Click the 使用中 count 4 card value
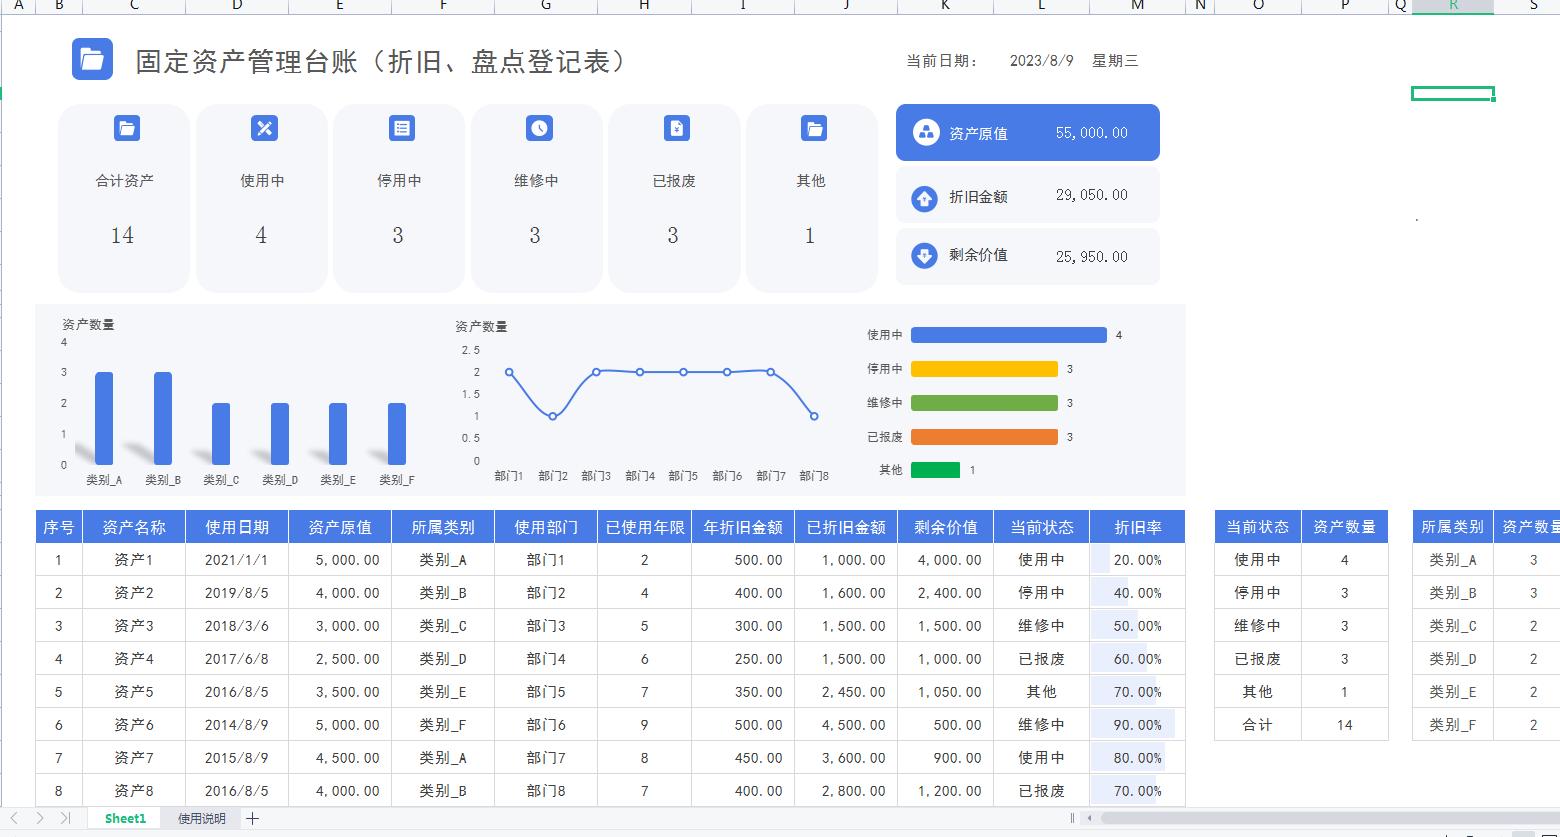1560x837 pixels. pos(261,235)
